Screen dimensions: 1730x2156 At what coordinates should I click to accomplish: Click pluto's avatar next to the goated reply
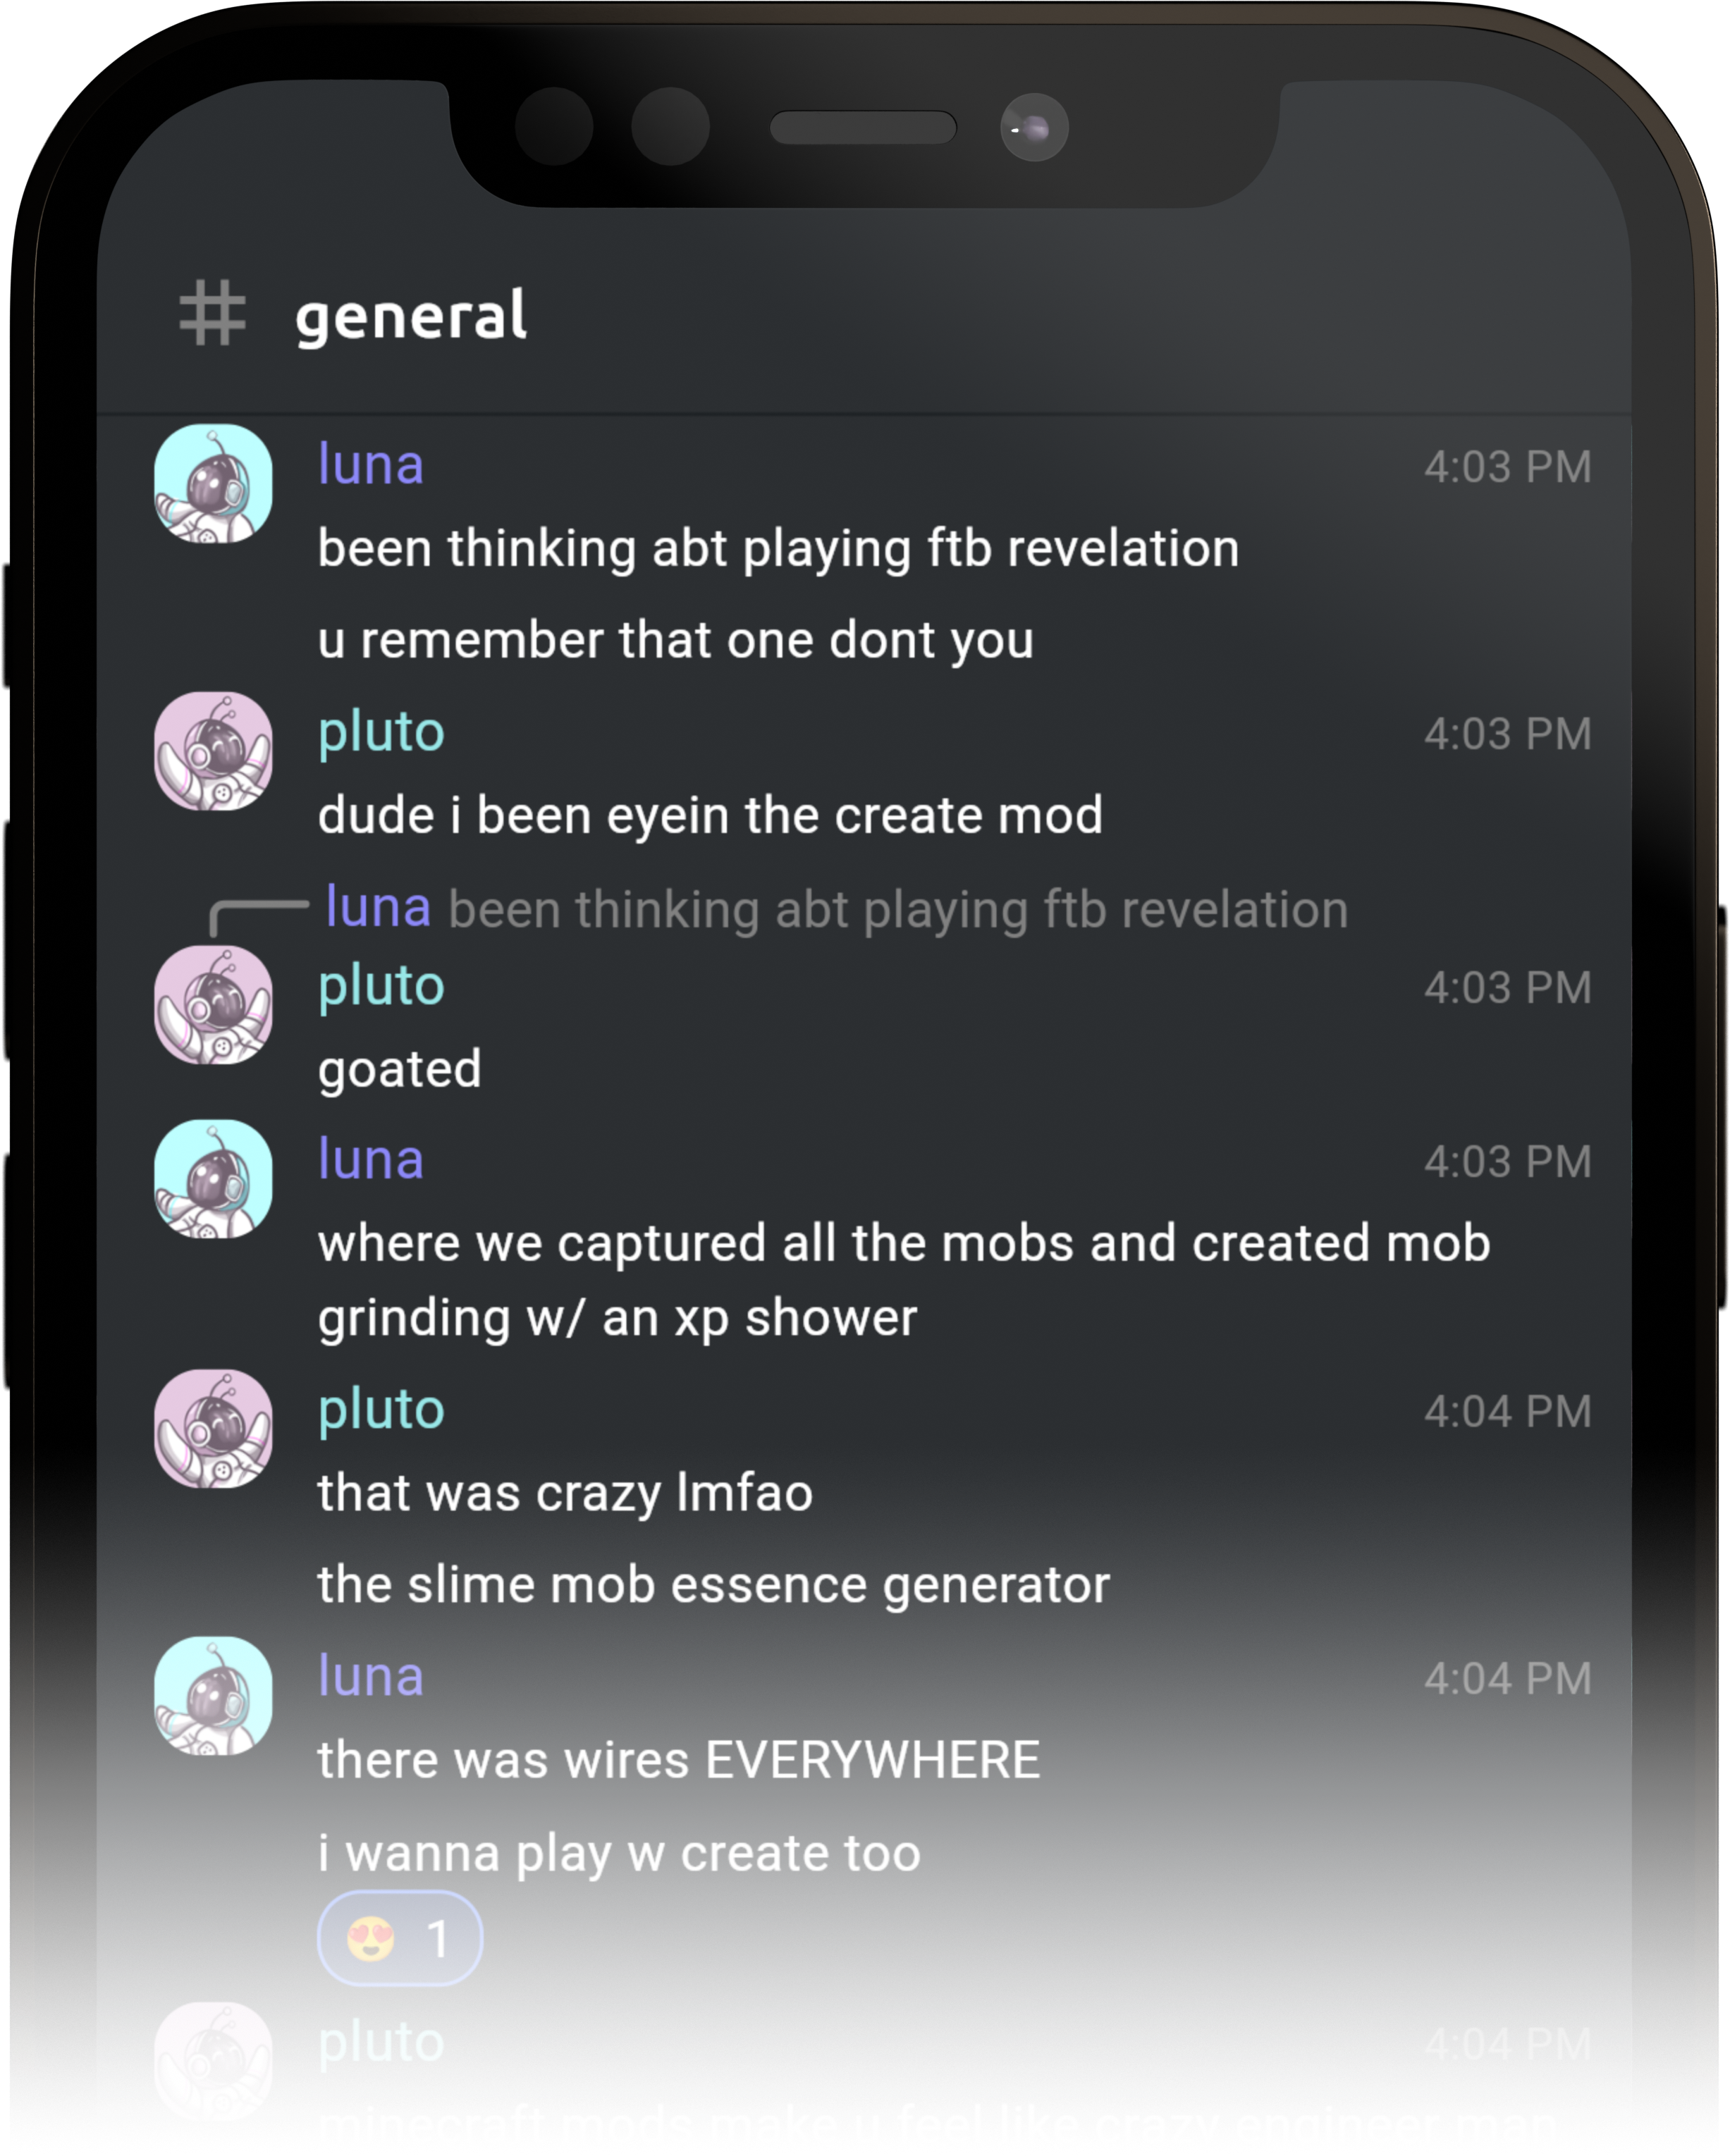point(213,1004)
